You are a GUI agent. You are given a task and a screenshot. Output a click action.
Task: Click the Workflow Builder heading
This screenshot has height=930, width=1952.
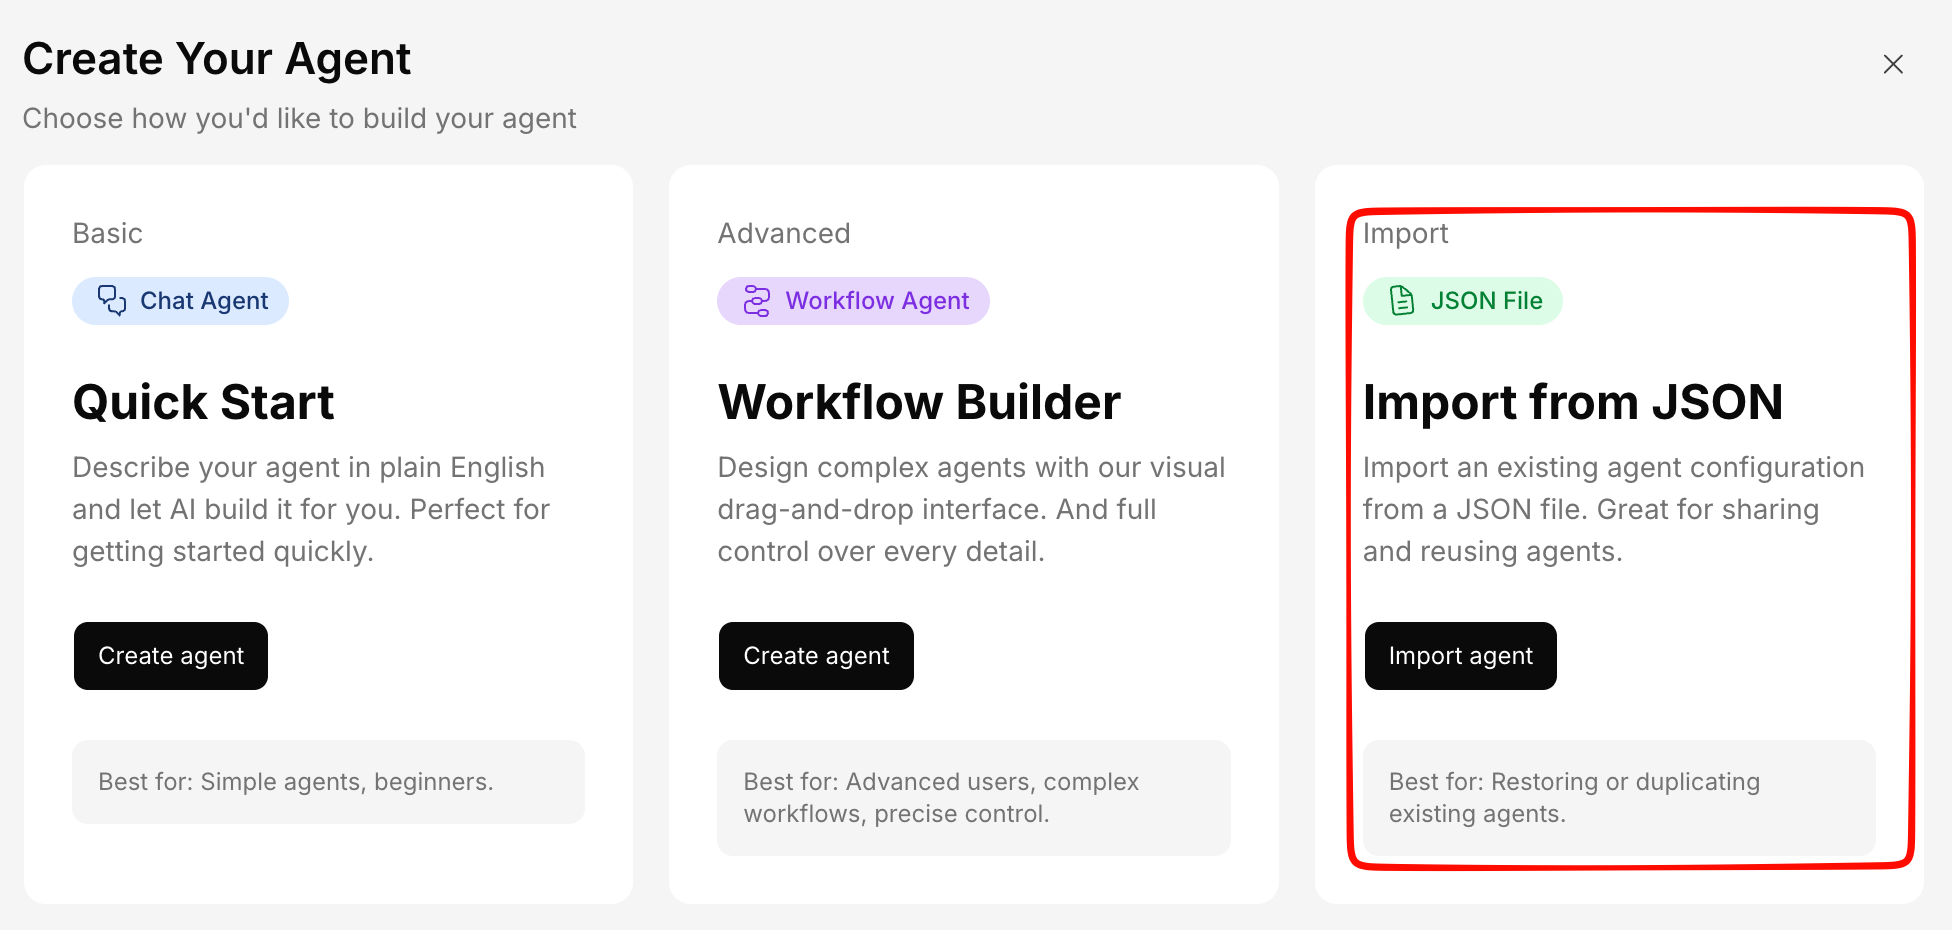tap(918, 402)
